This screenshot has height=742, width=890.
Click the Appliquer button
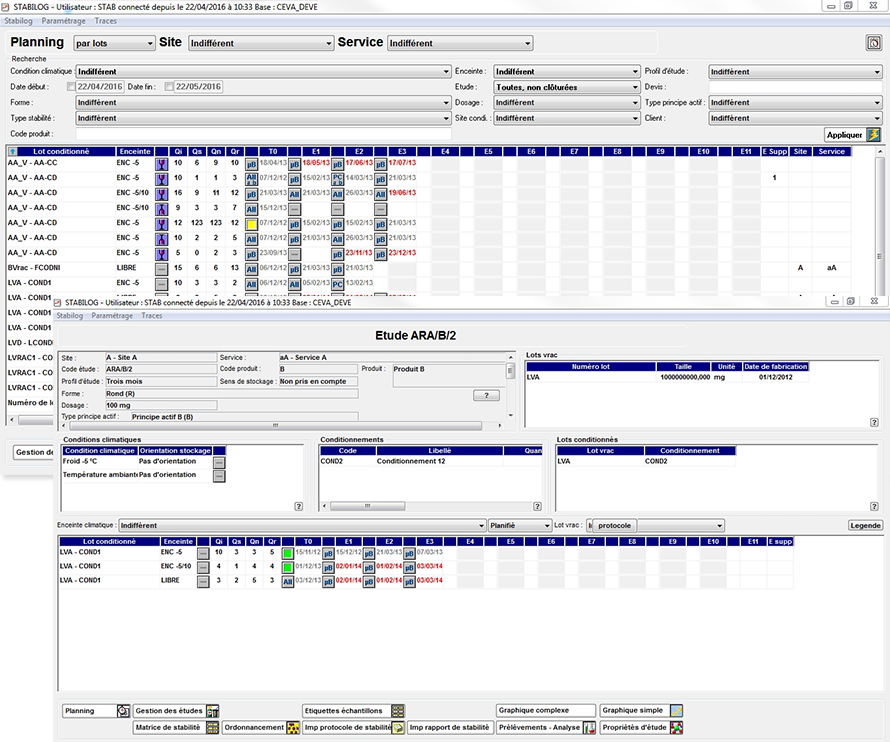click(x=853, y=135)
